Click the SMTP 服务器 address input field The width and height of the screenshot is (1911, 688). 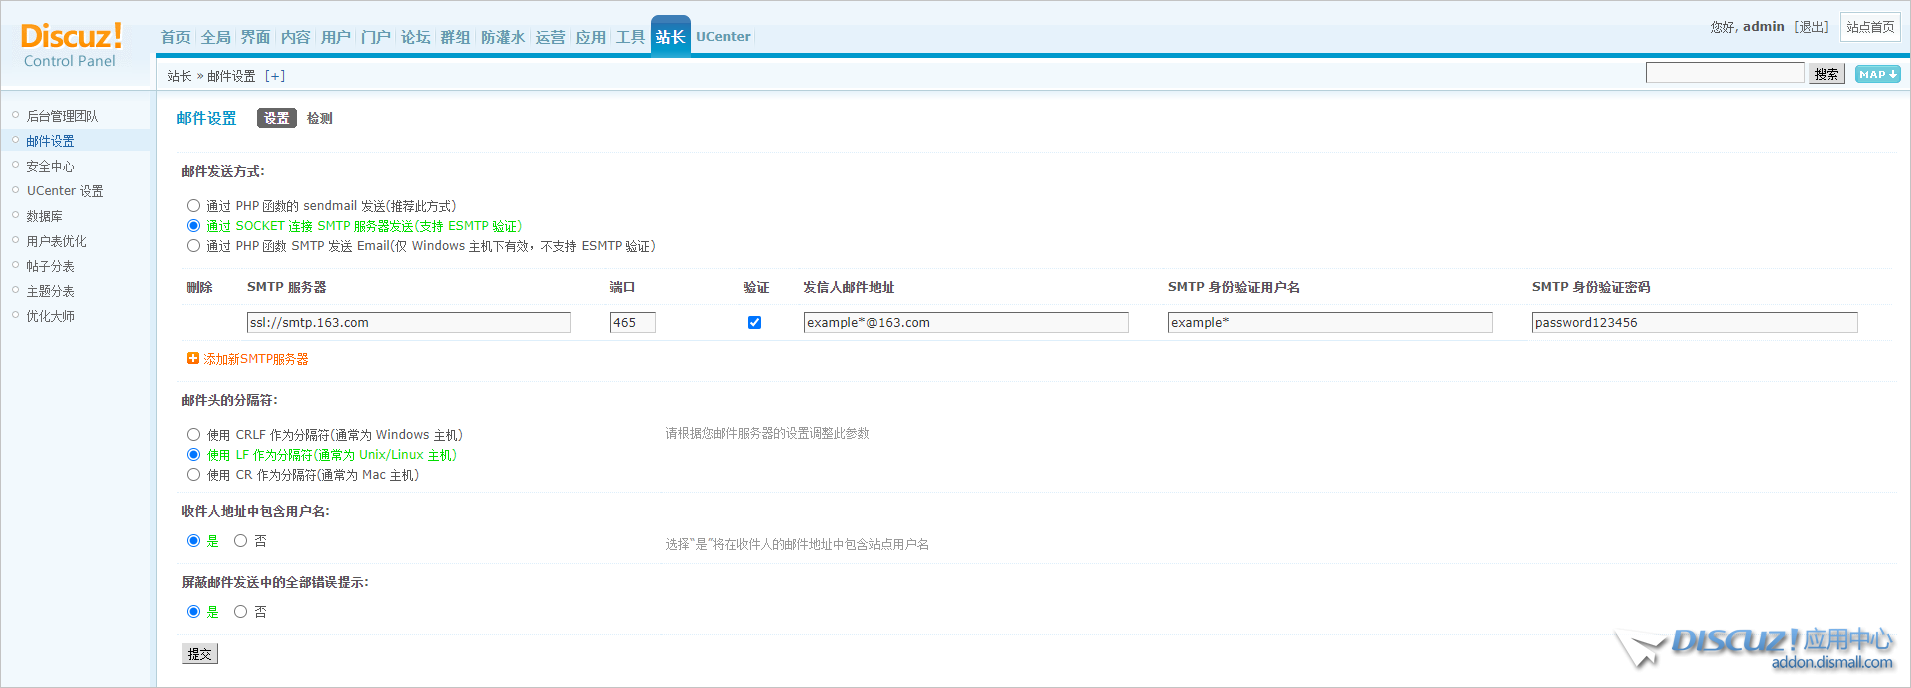click(408, 322)
